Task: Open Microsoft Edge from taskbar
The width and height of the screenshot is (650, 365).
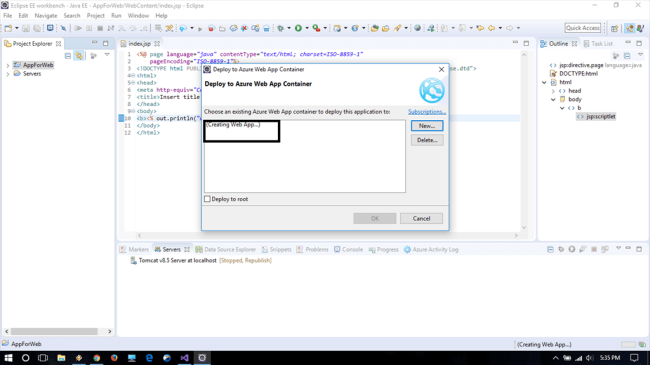Action: pos(149,358)
